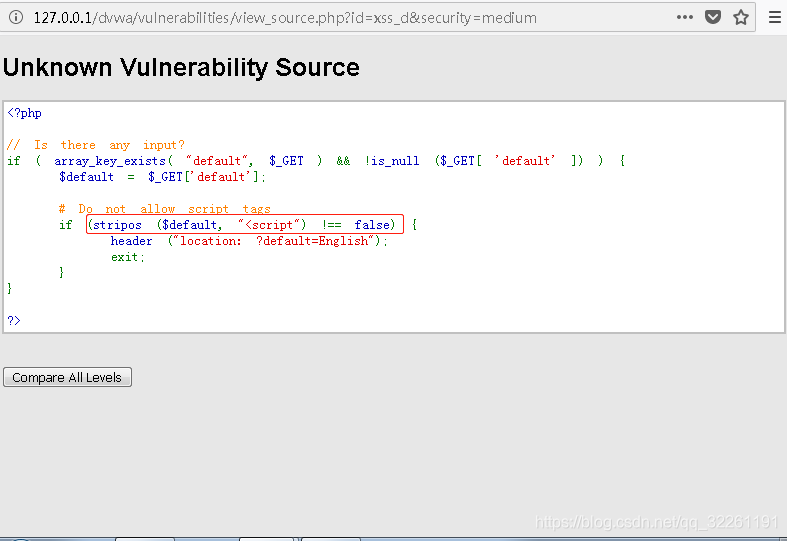The width and height of the screenshot is (787, 541).
Task: Open the Firefox hamburger menu
Action: point(775,18)
